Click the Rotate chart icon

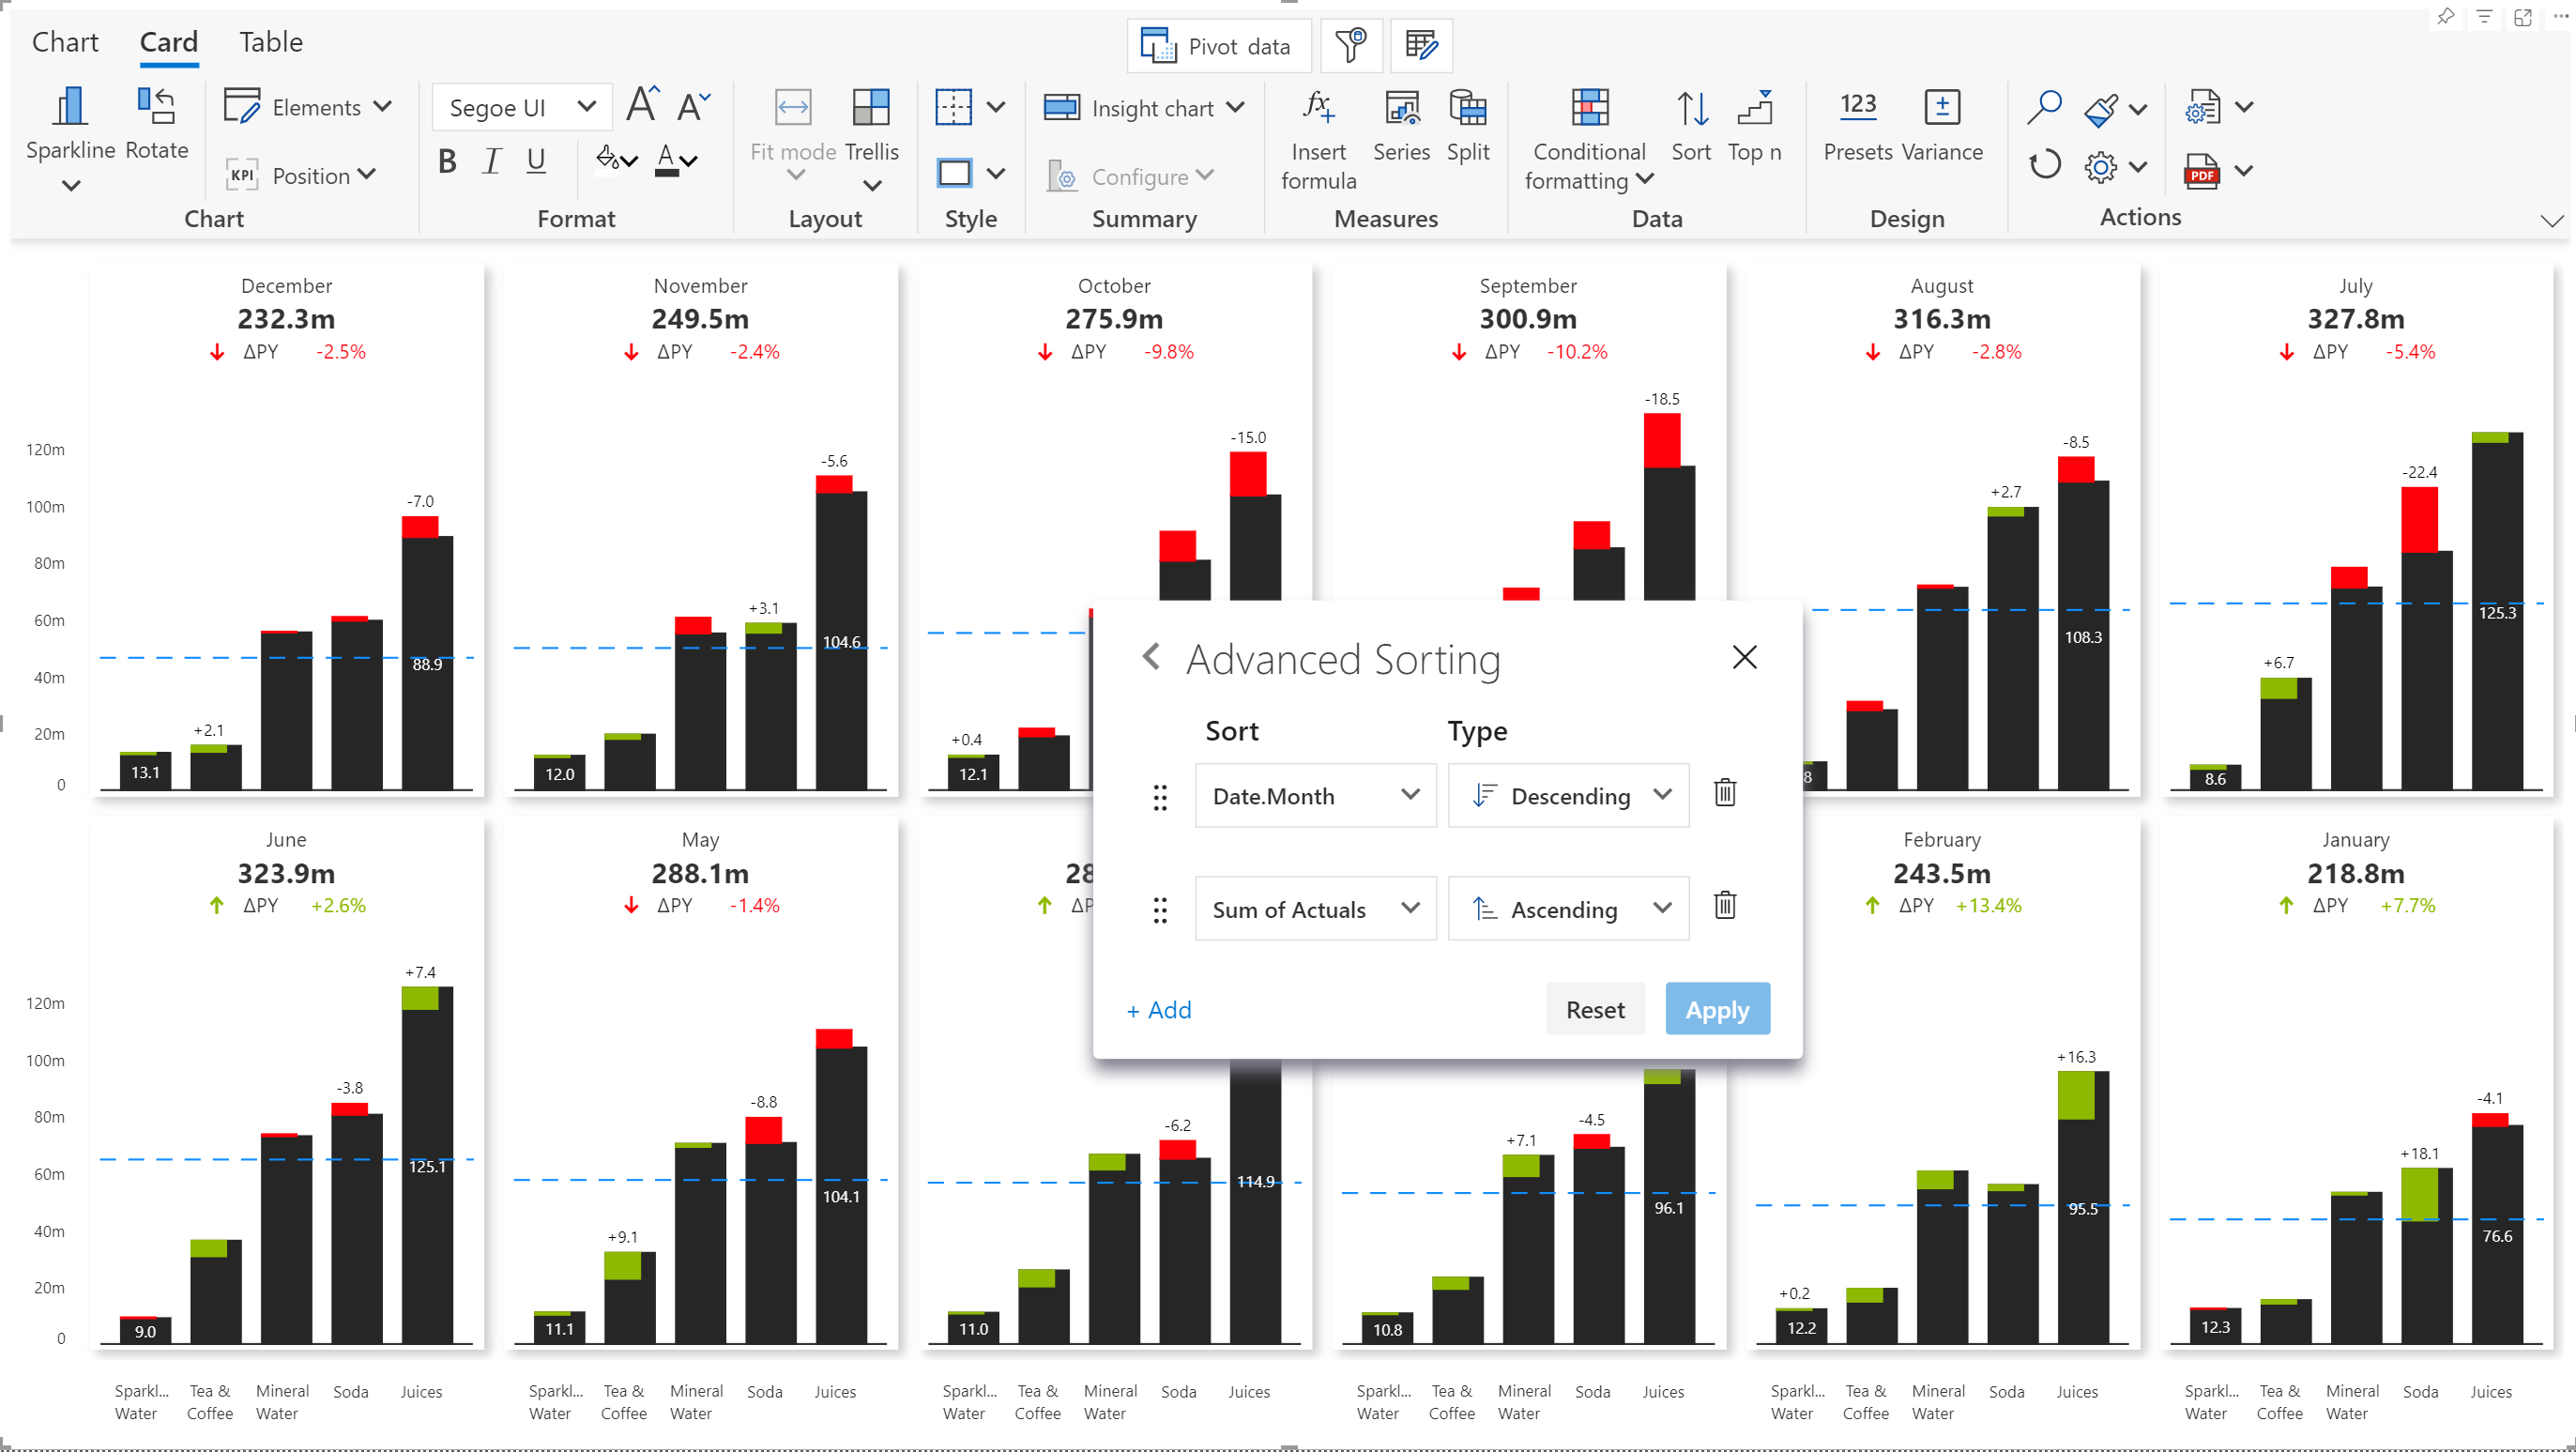156,107
